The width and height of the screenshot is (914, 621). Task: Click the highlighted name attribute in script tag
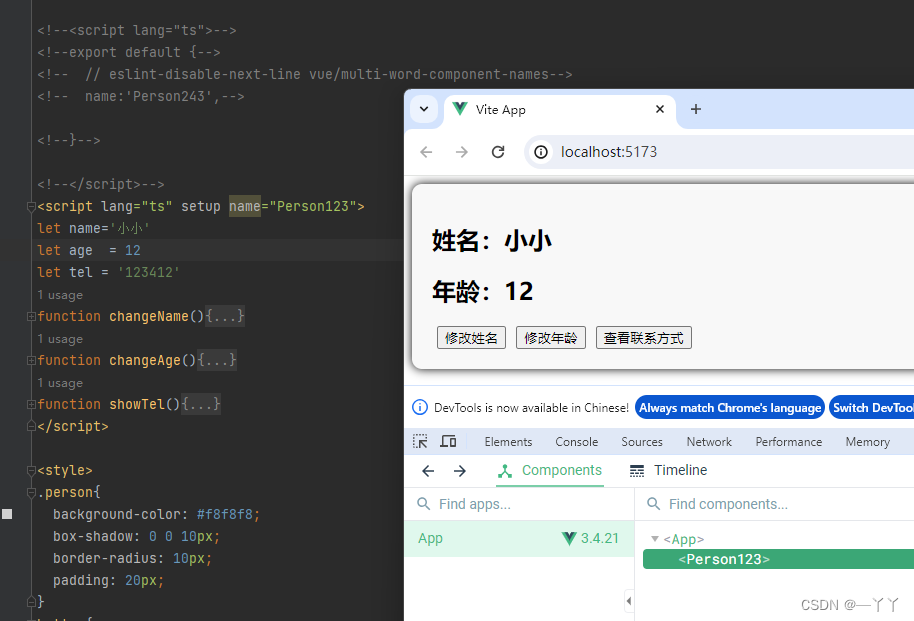(245, 206)
